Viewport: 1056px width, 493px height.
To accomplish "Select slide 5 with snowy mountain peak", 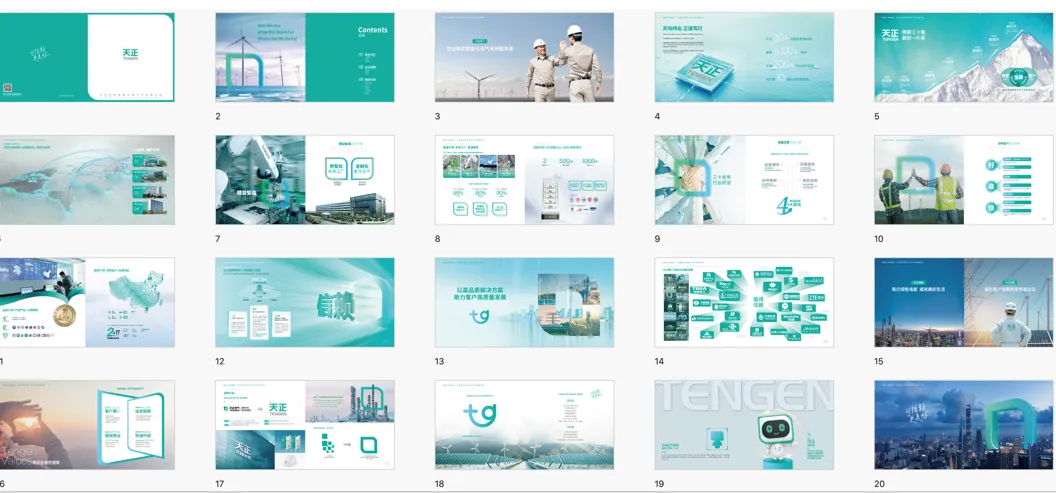I will 964,57.
